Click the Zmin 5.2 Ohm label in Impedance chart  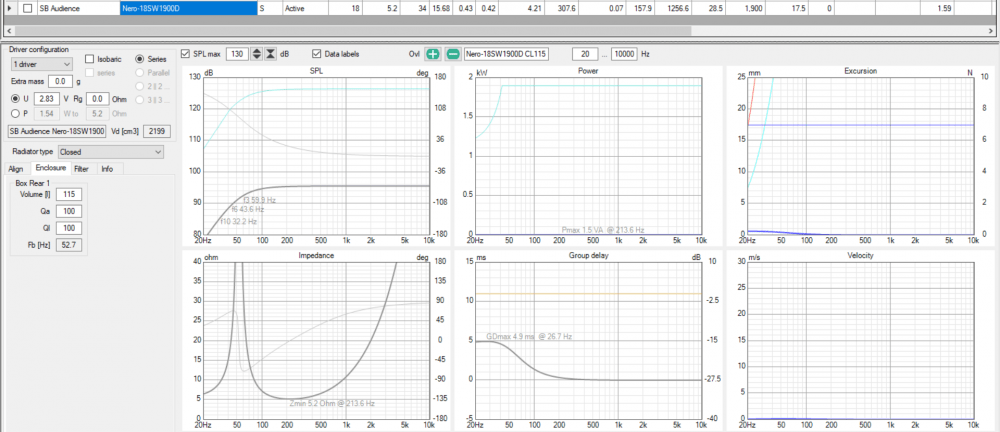pyautogui.click(x=332, y=403)
